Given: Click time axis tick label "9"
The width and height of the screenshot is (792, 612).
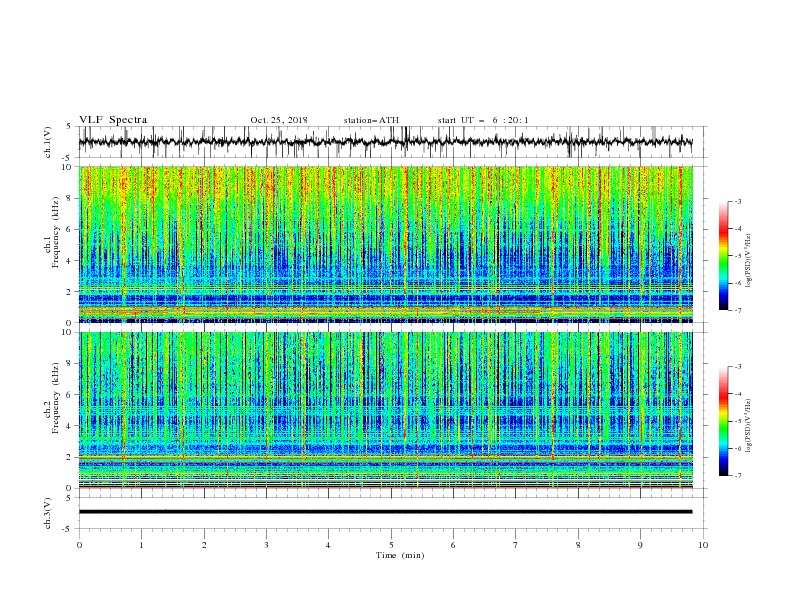Looking at the screenshot, I should click(x=640, y=545).
